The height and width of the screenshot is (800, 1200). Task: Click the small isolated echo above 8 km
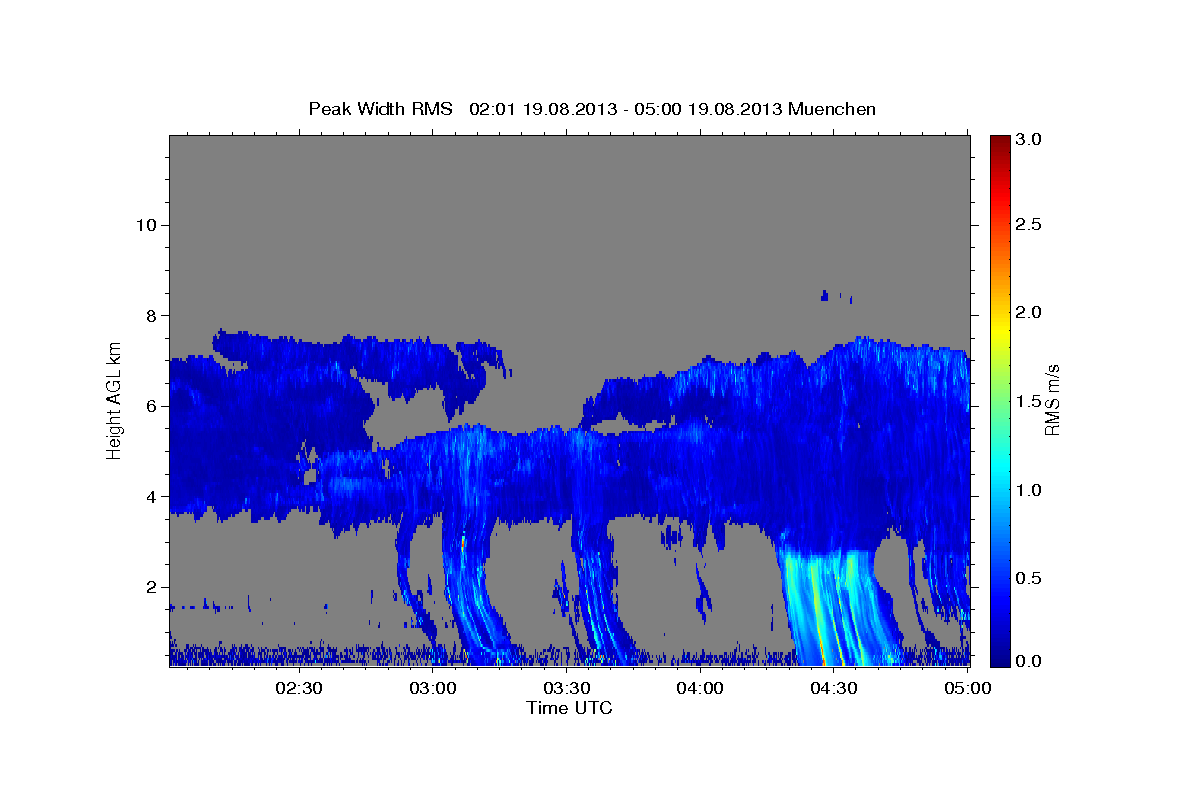click(825, 295)
